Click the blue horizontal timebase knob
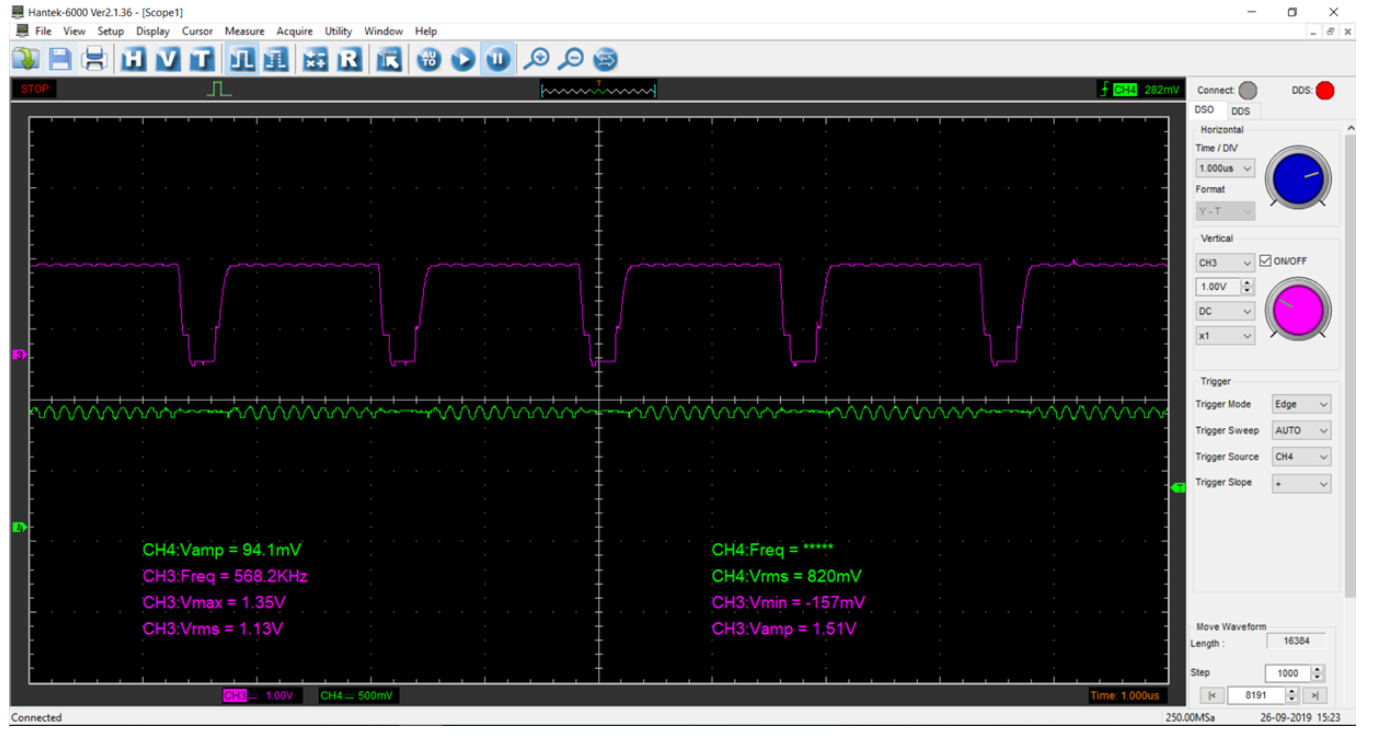This screenshot has height=745, width=1373. click(x=1299, y=178)
